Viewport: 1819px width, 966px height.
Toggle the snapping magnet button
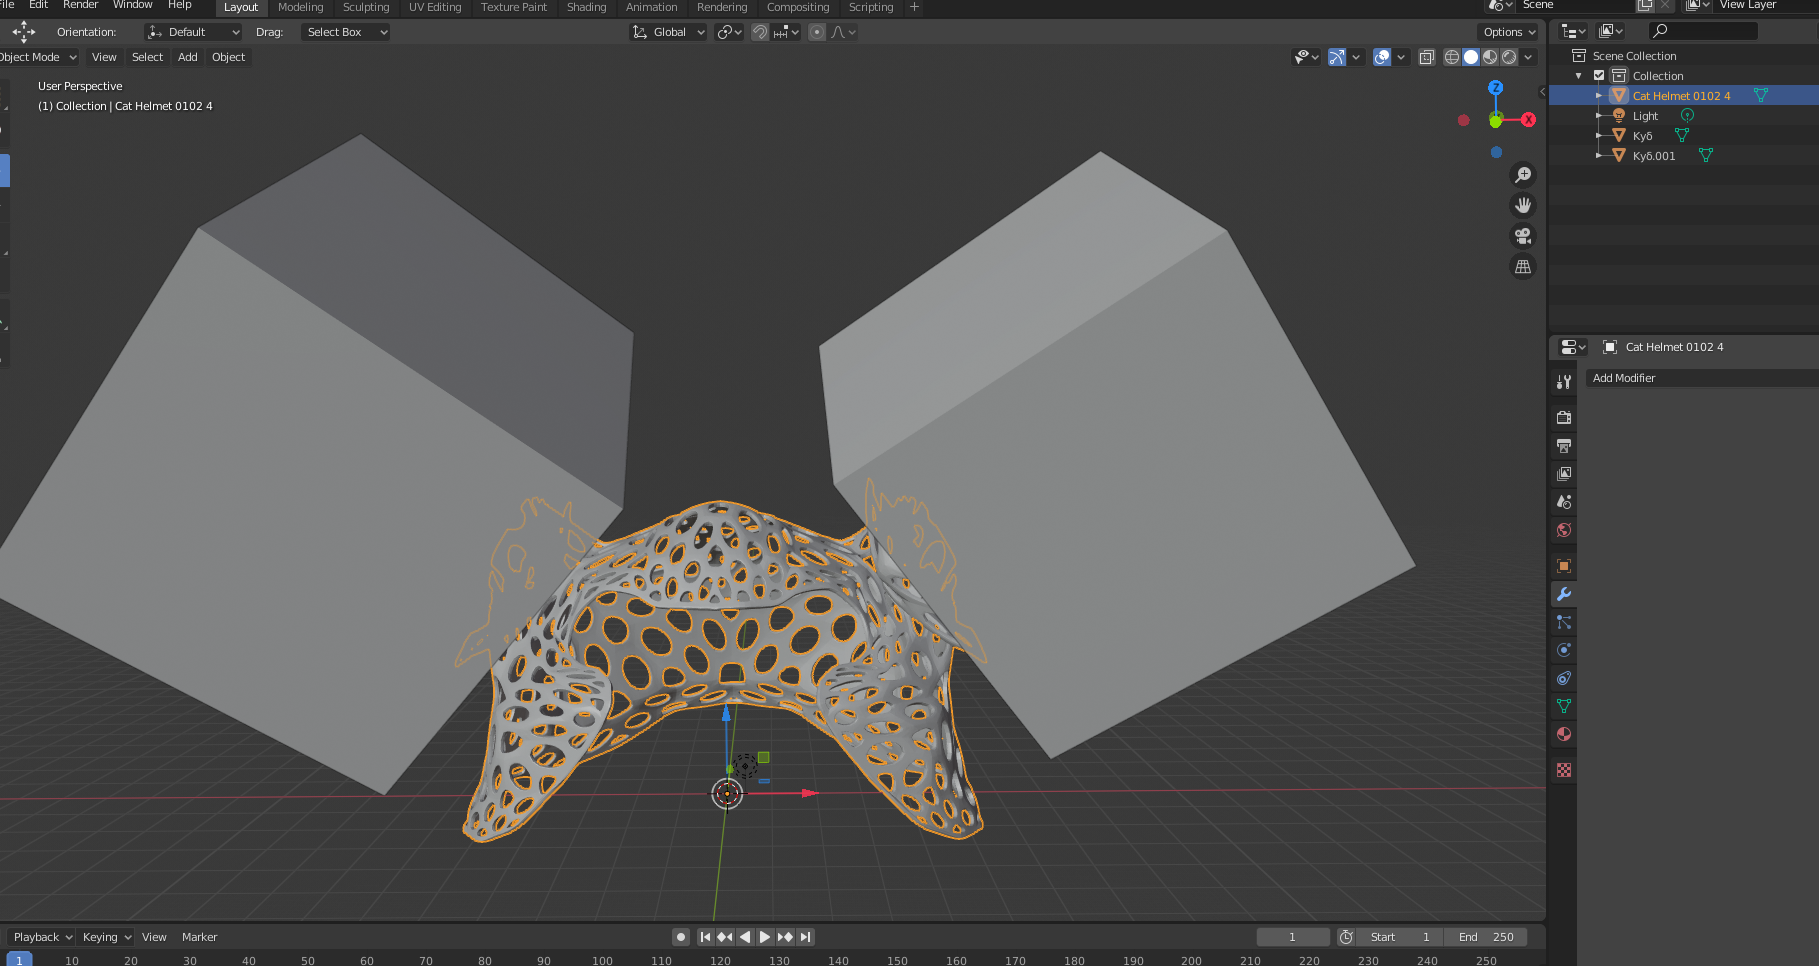[760, 32]
